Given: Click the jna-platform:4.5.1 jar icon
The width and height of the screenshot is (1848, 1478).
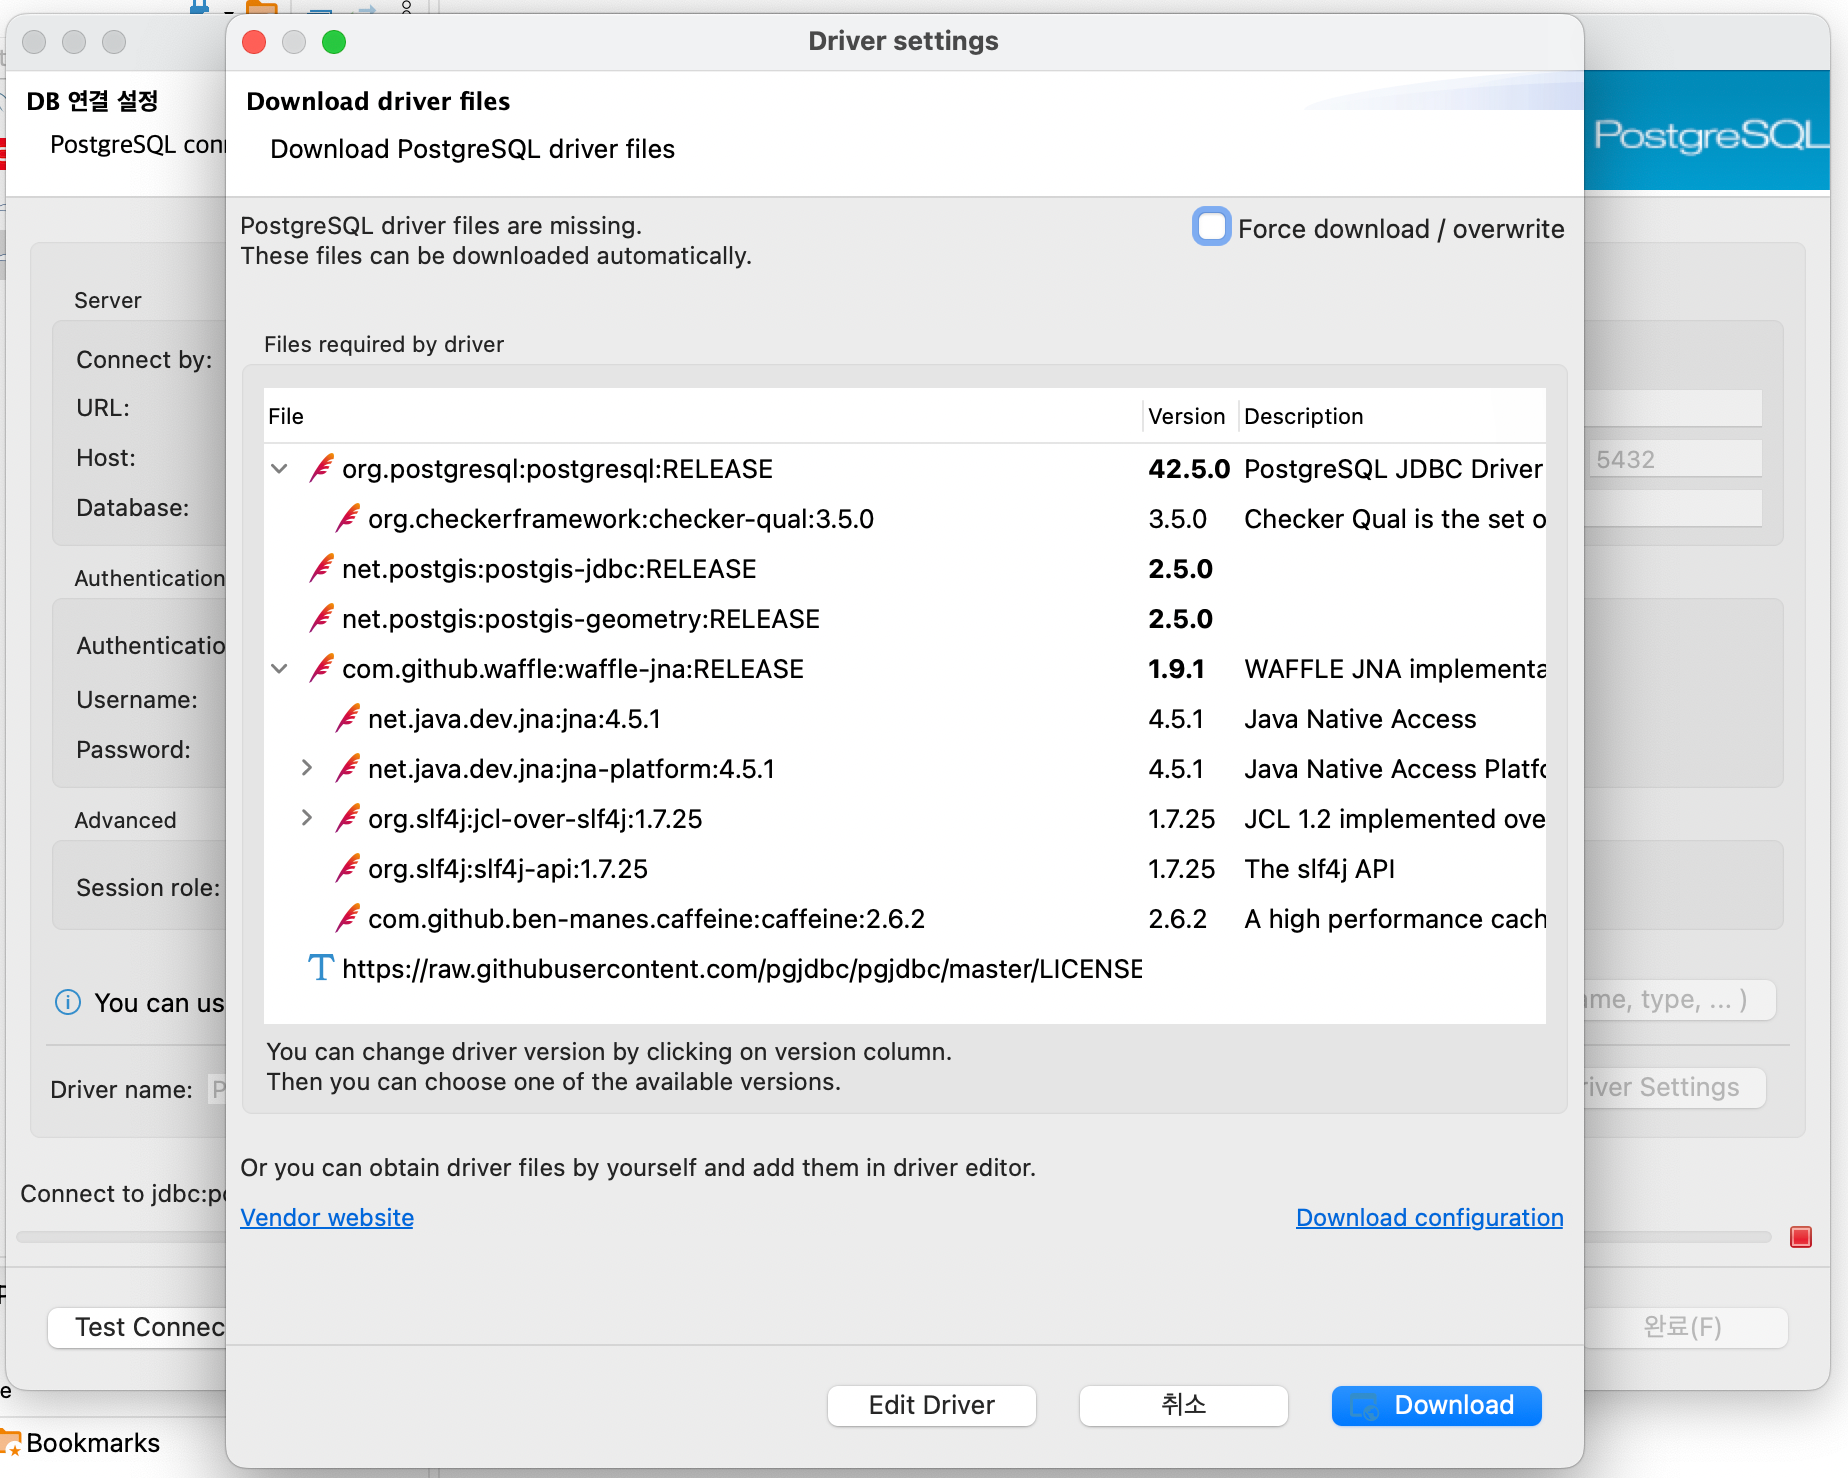Looking at the screenshot, I should 347,768.
